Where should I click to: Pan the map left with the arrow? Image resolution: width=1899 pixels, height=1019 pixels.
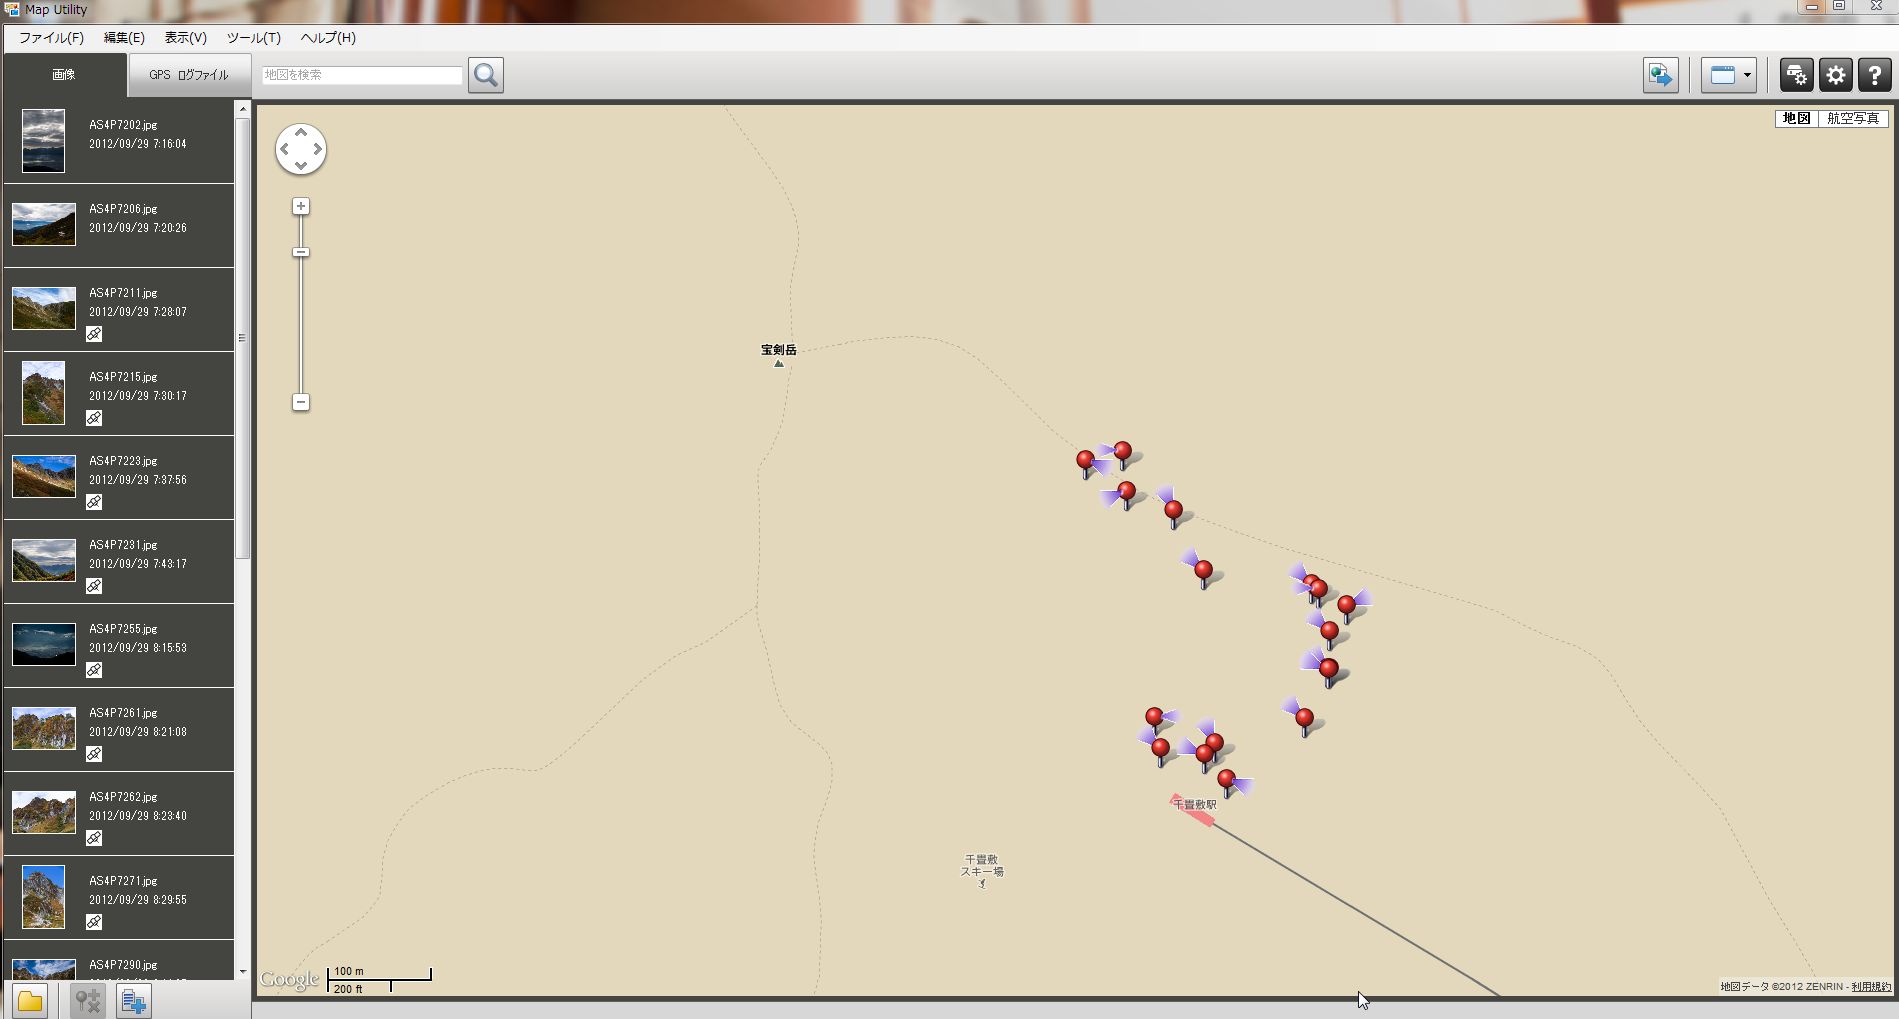[284, 149]
